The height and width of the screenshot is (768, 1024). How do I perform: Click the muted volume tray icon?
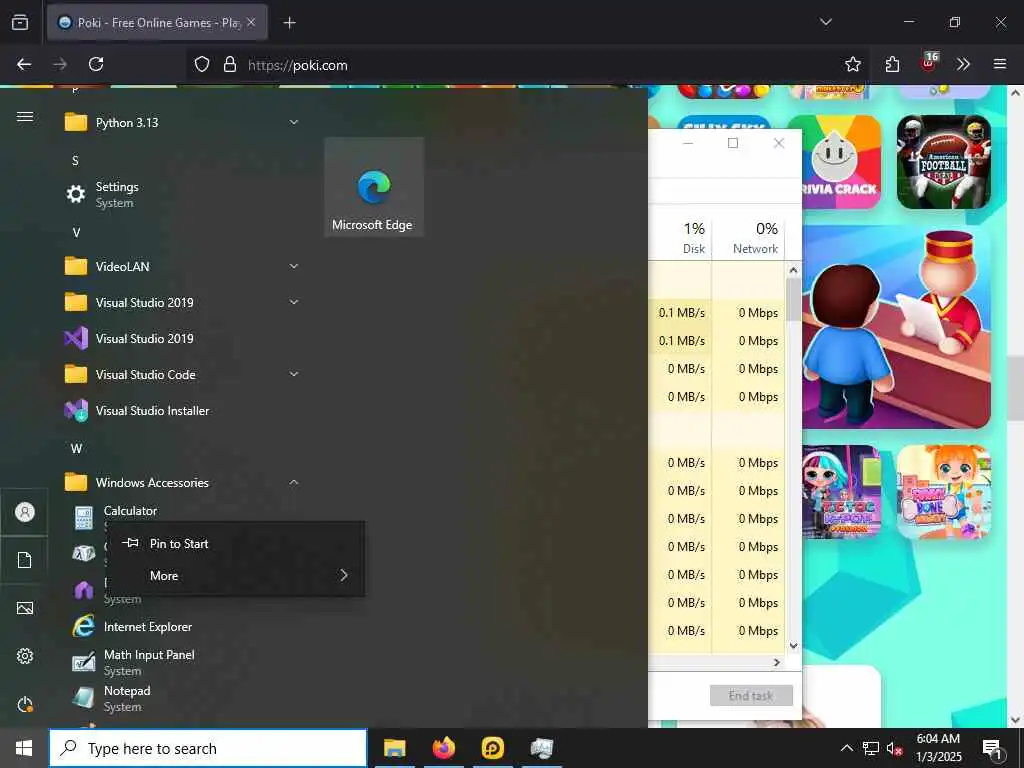894,748
